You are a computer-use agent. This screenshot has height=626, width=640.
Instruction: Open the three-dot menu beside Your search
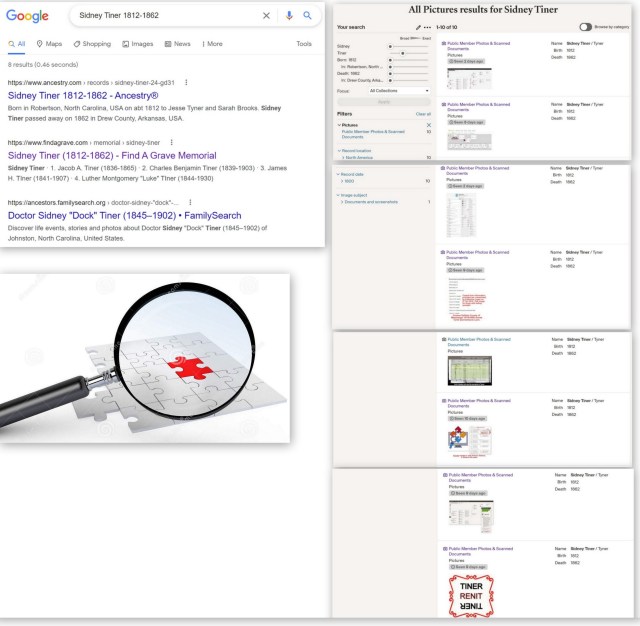[427, 26]
